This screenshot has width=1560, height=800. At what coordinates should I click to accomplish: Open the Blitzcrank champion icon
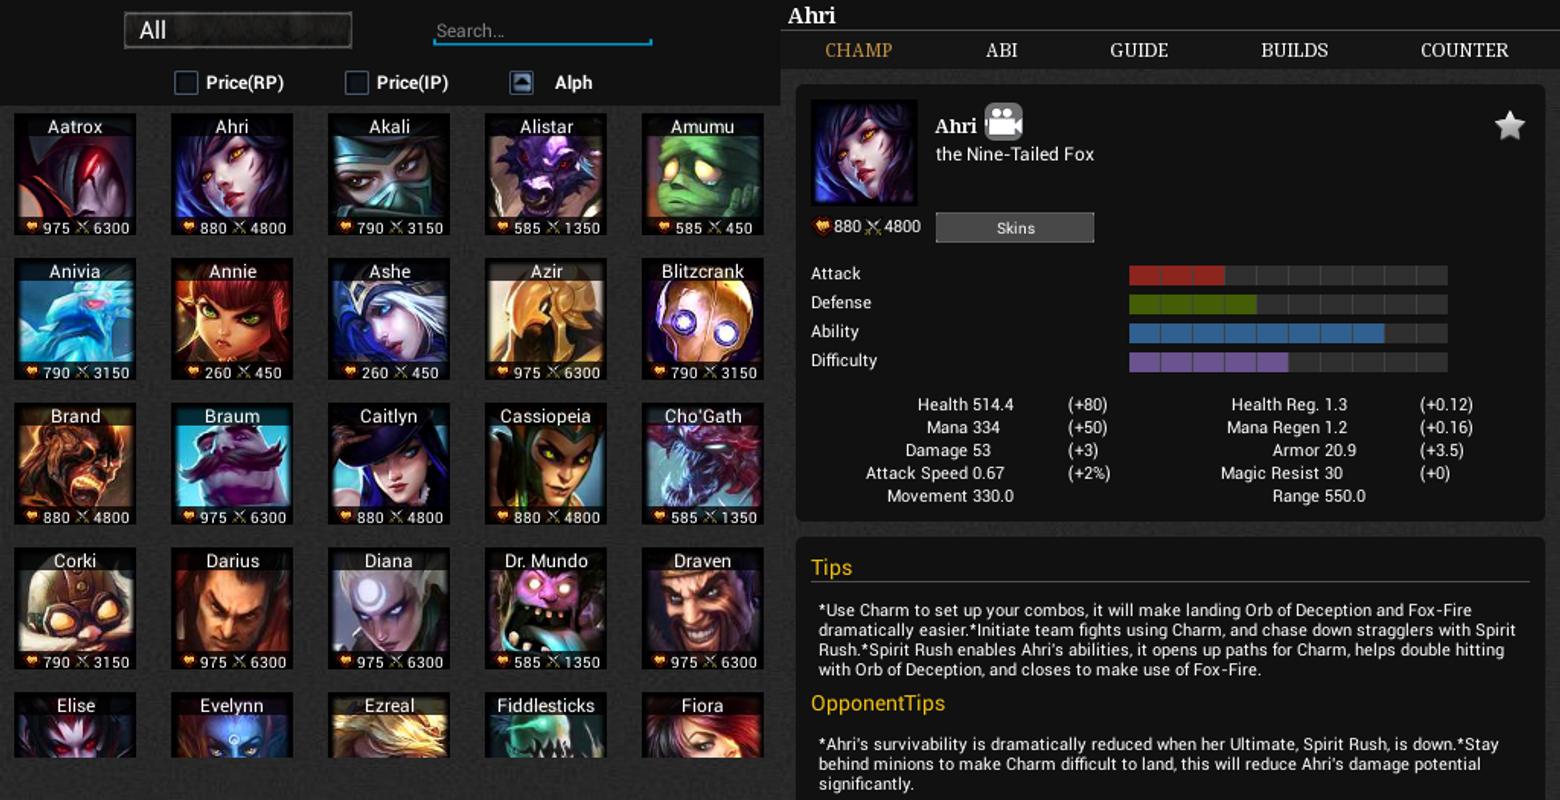click(x=703, y=320)
